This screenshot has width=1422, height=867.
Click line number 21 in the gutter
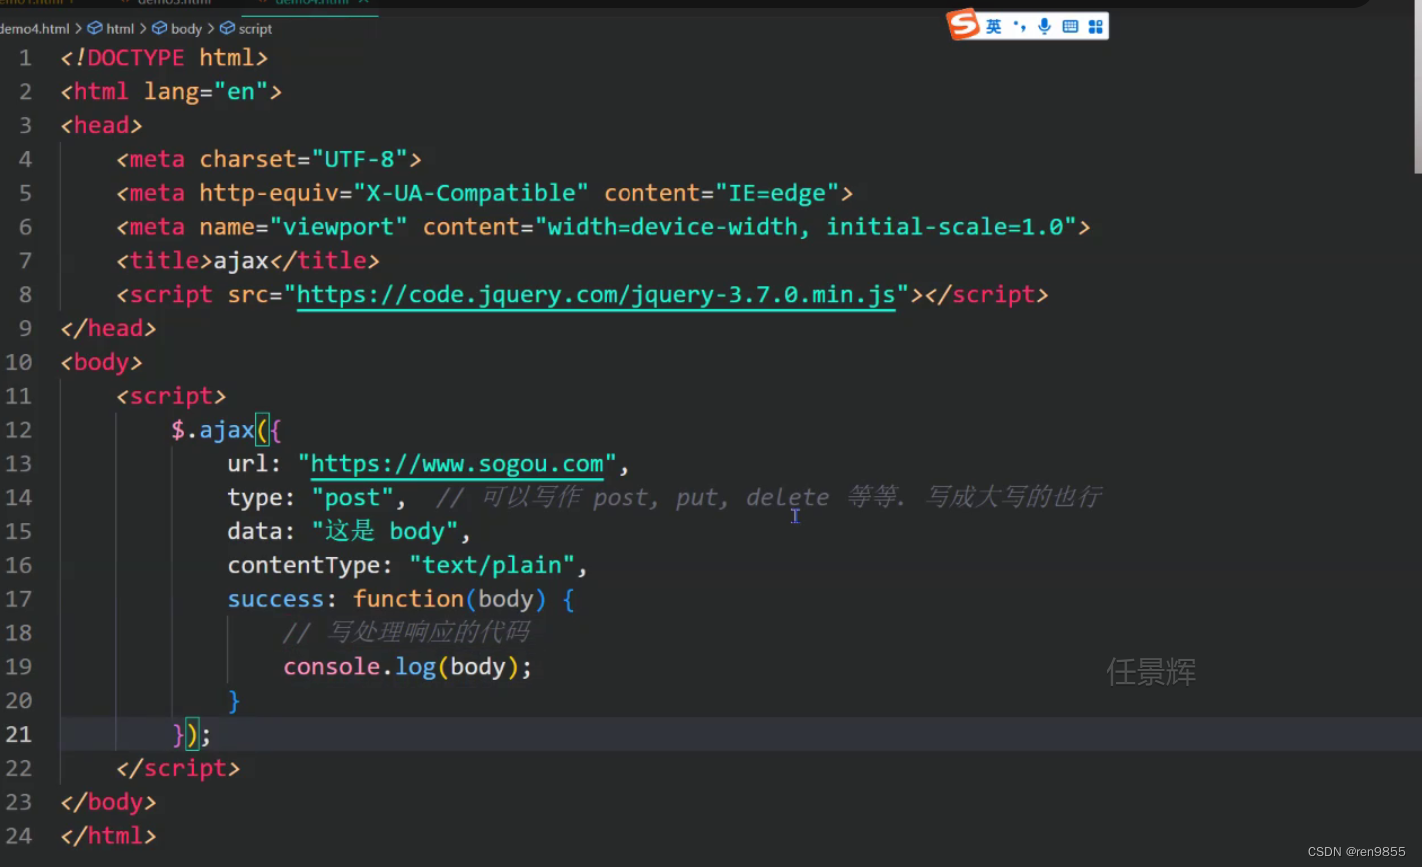[18, 734]
